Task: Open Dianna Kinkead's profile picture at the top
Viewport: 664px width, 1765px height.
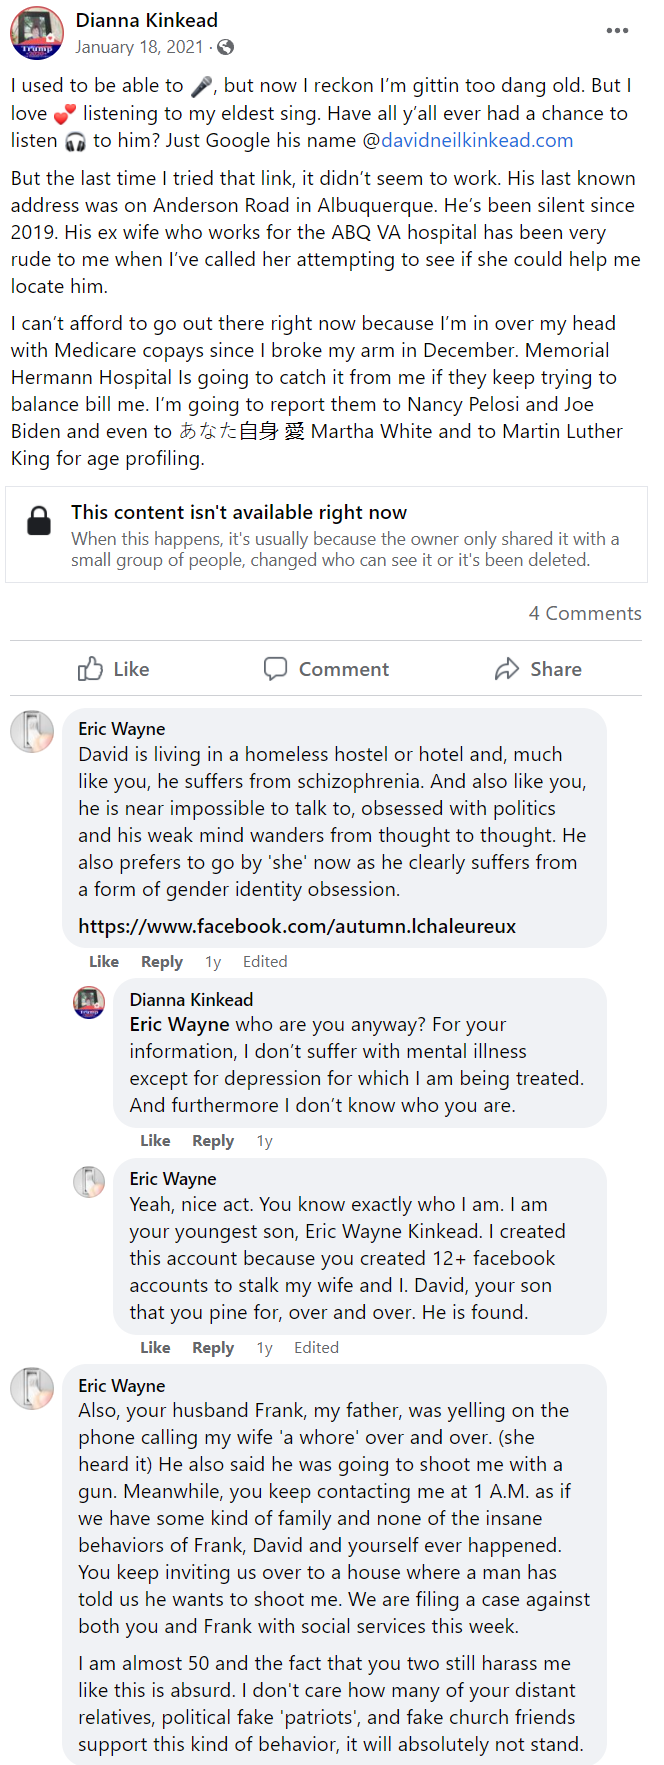Action: [x=36, y=33]
